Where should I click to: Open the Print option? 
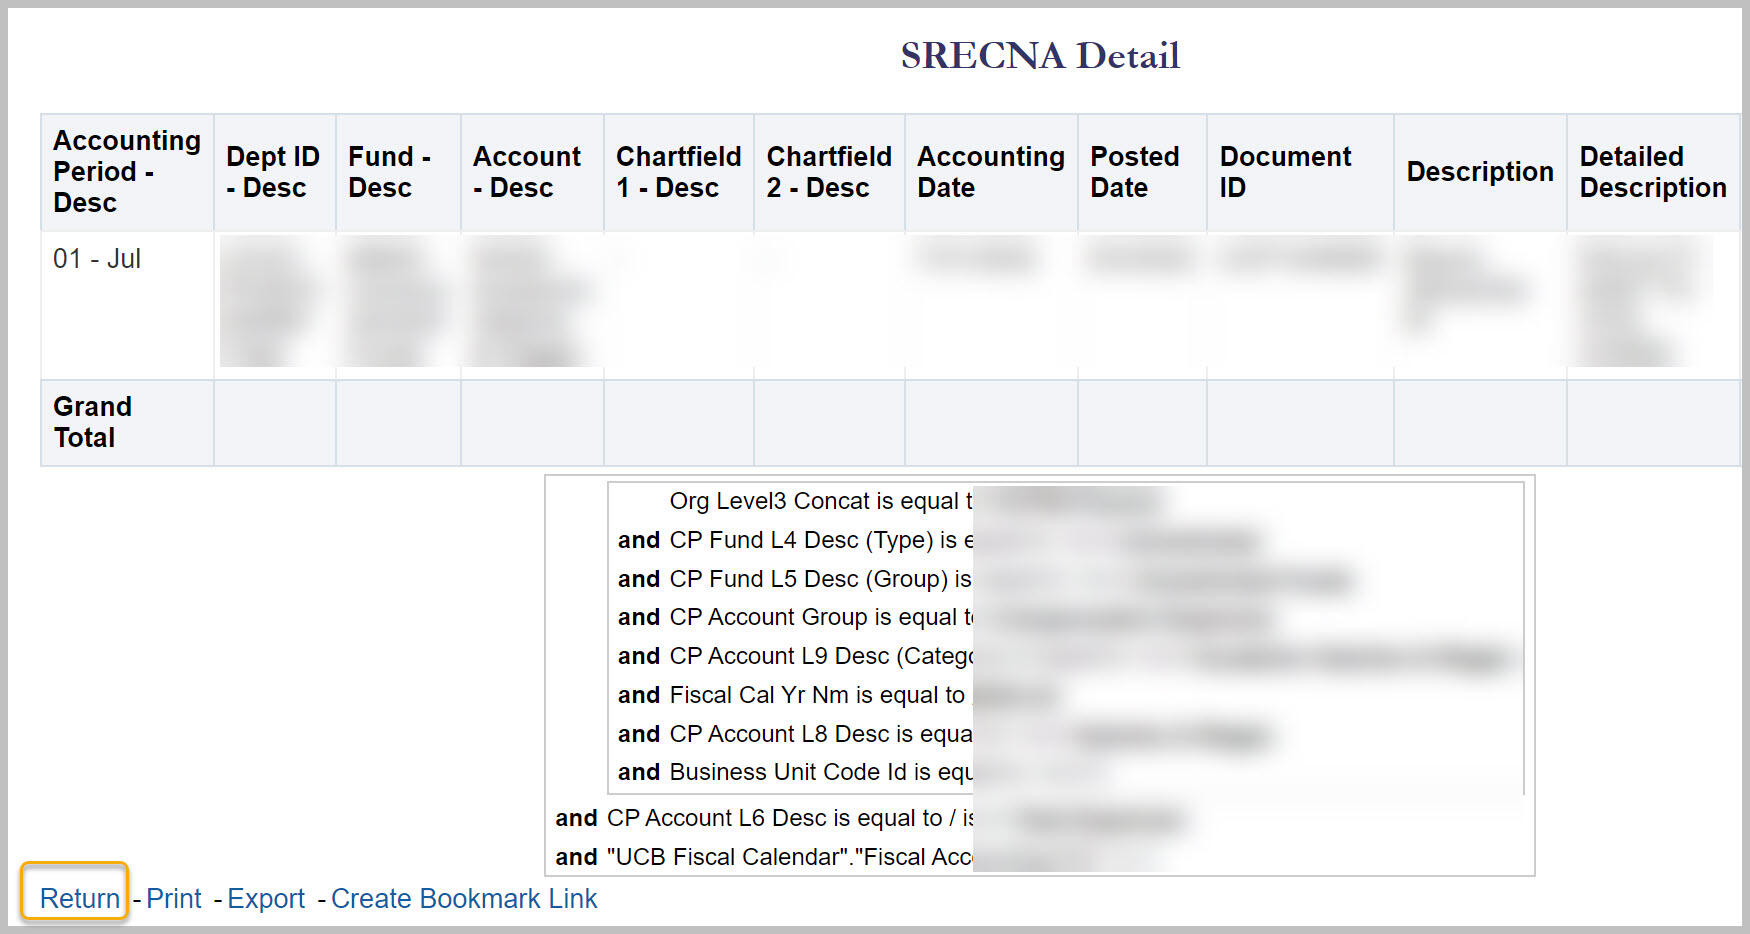[174, 898]
